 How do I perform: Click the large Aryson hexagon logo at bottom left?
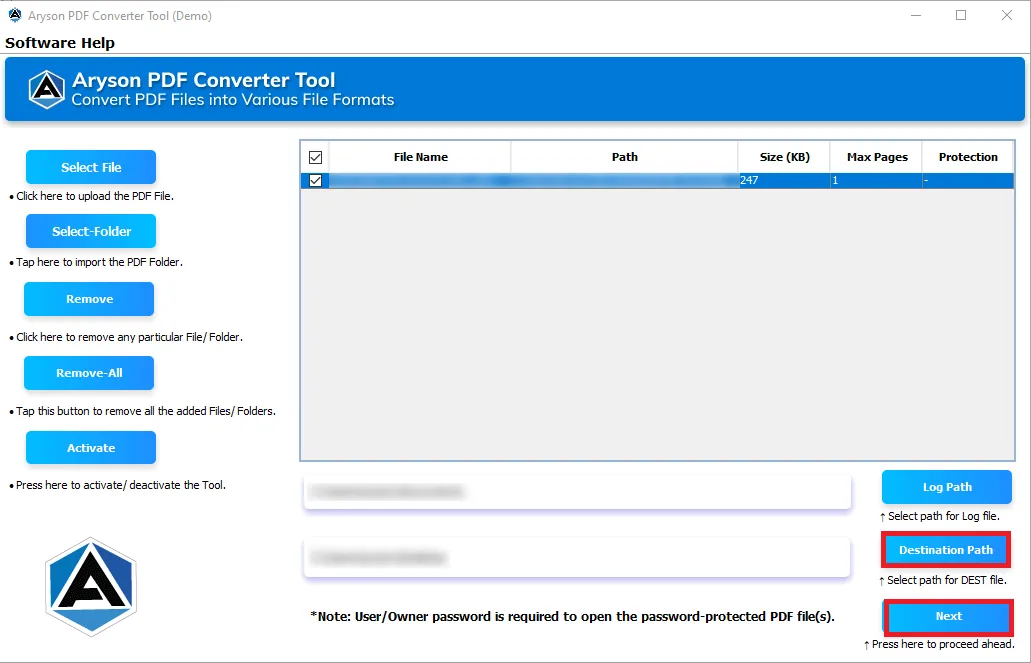pyautogui.click(x=91, y=587)
